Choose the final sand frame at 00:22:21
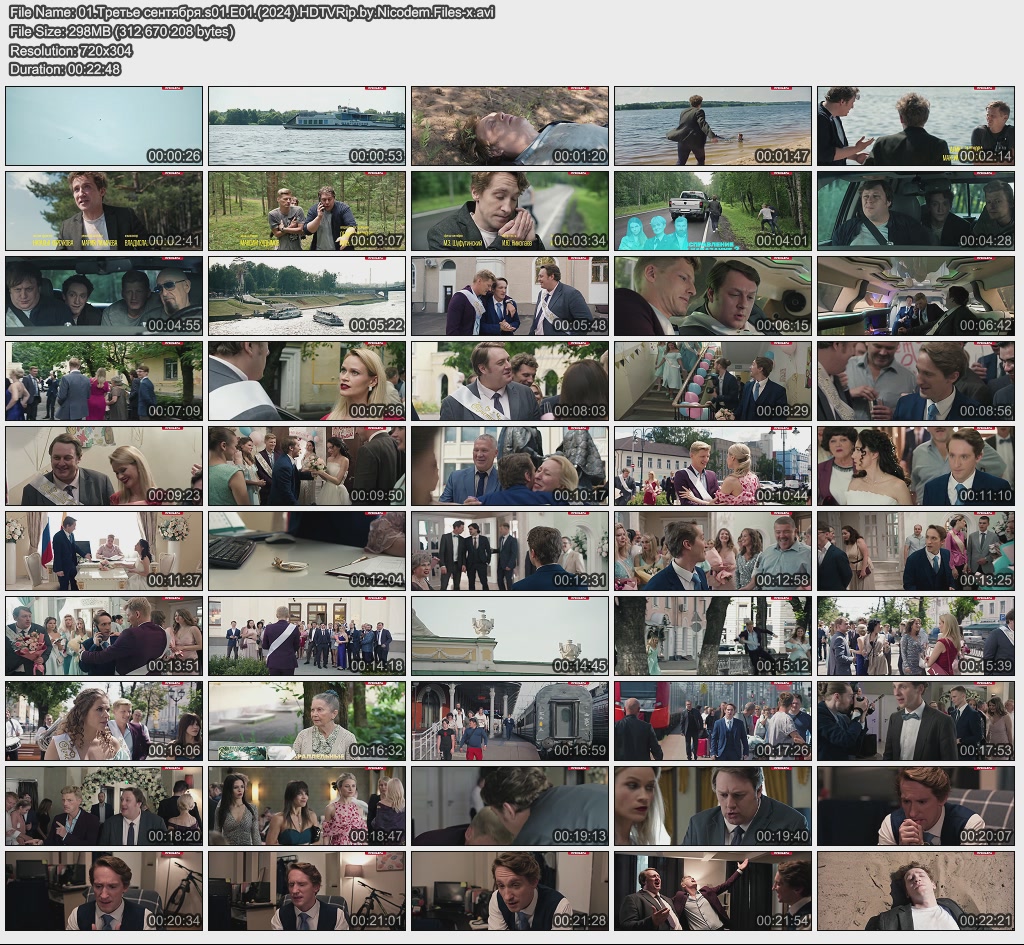Image resolution: width=1024 pixels, height=945 pixels. (x=916, y=891)
